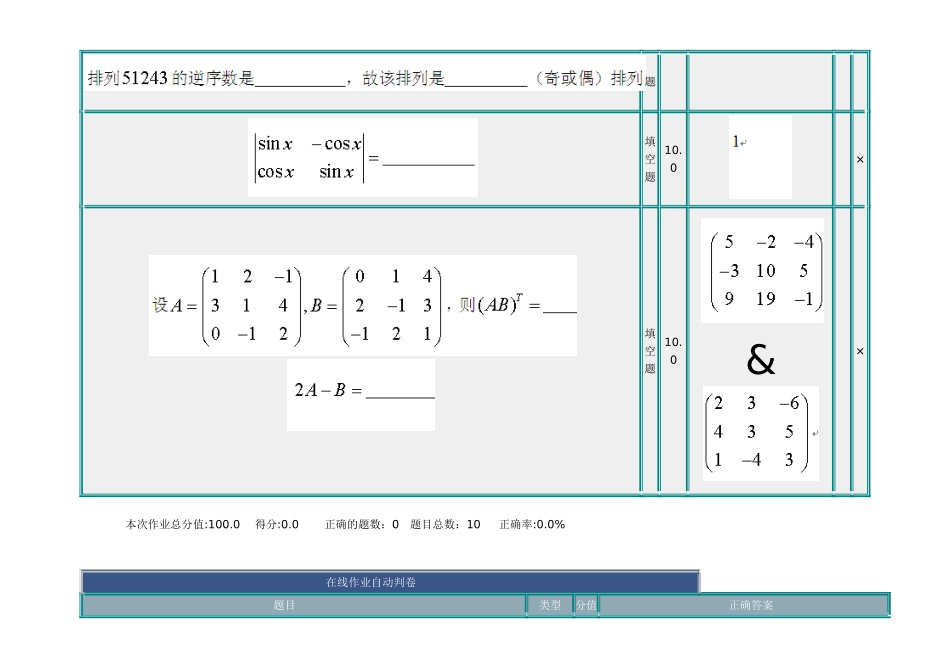Click the 2A−B answer matrix with 2 3 −6
The image size is (950, 672).
[x=760, y=433]
